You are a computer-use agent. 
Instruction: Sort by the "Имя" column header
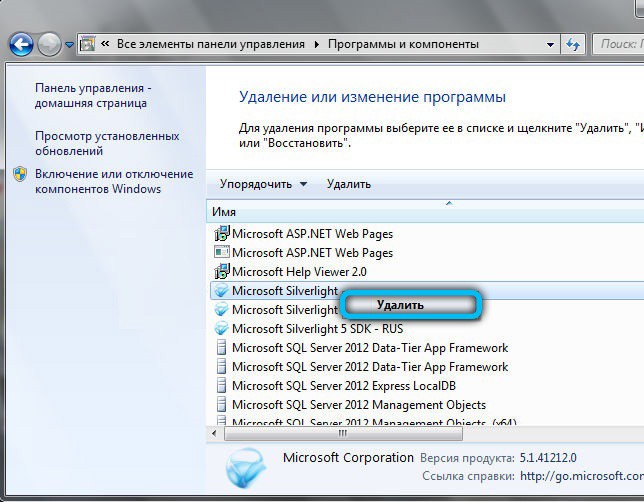[425, 212]
